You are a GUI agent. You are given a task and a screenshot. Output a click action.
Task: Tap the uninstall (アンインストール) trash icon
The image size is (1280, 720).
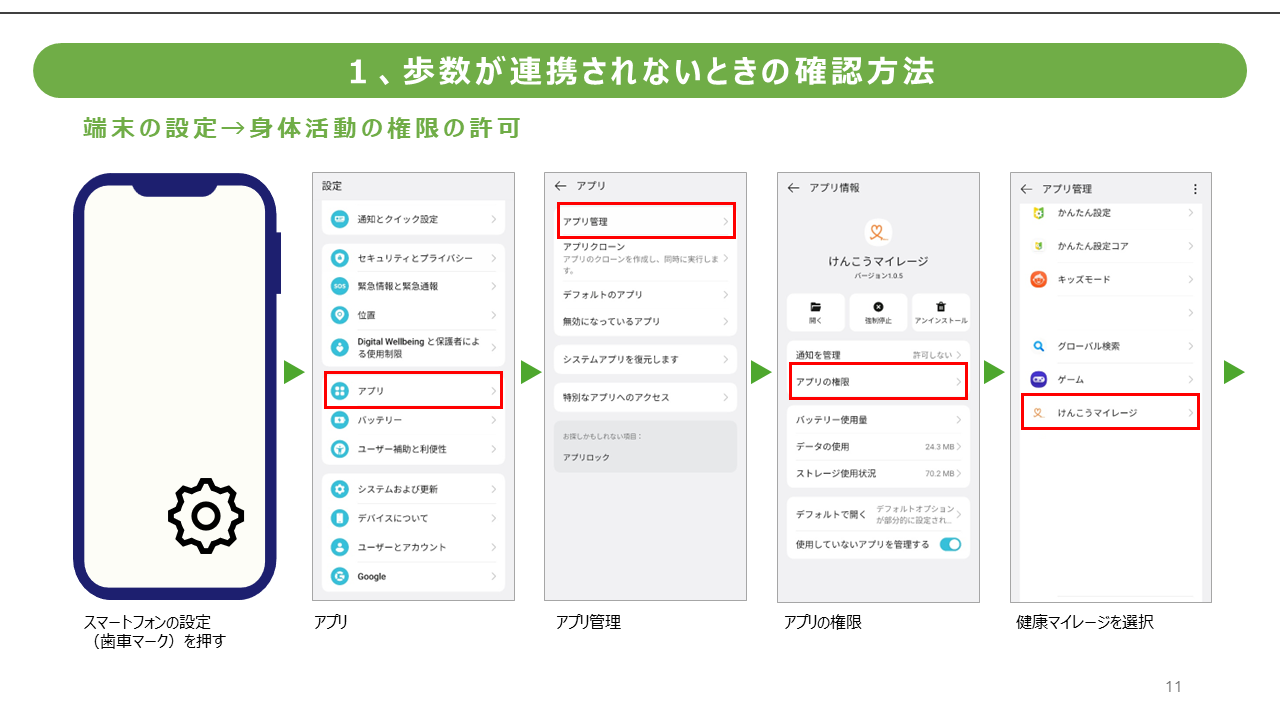tap(940, 308)
